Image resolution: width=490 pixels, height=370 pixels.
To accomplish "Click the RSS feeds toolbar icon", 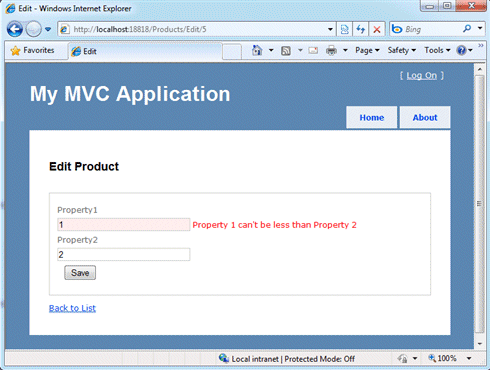I will [x=286, y=51].
